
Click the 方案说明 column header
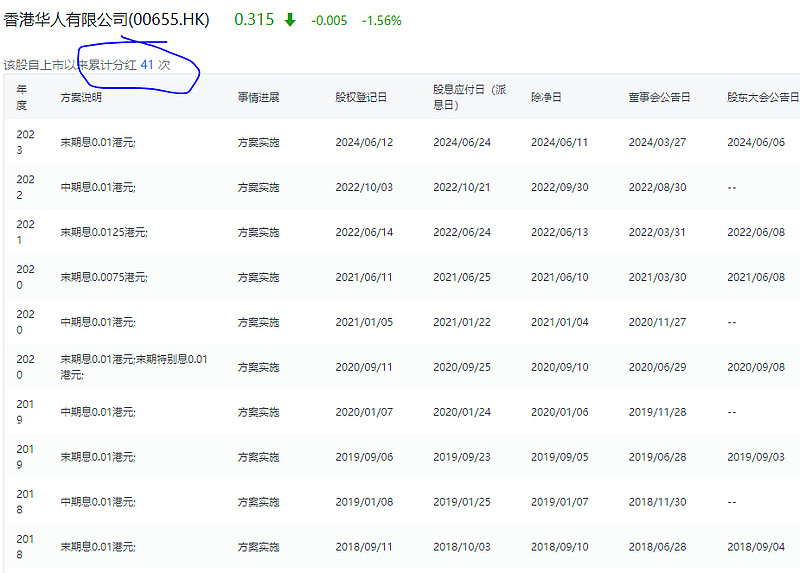[x=81, y=97]
